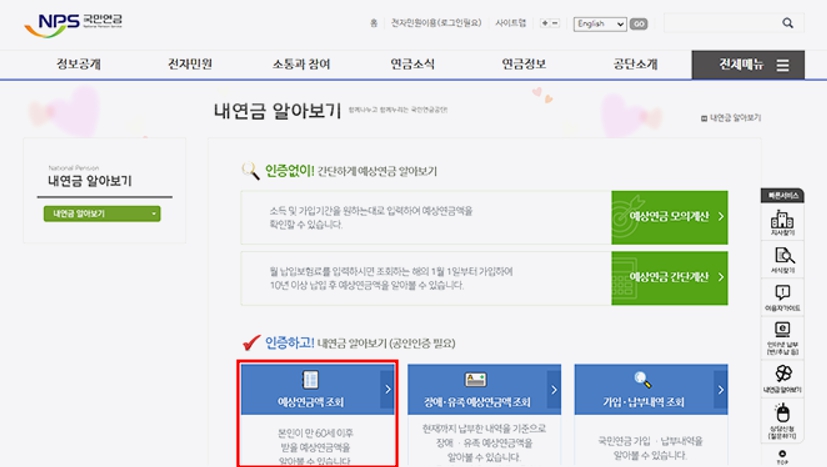The width and height of the screenshot is (827, 467).
Task: Click the search magnifier icon
Action: 787,23
